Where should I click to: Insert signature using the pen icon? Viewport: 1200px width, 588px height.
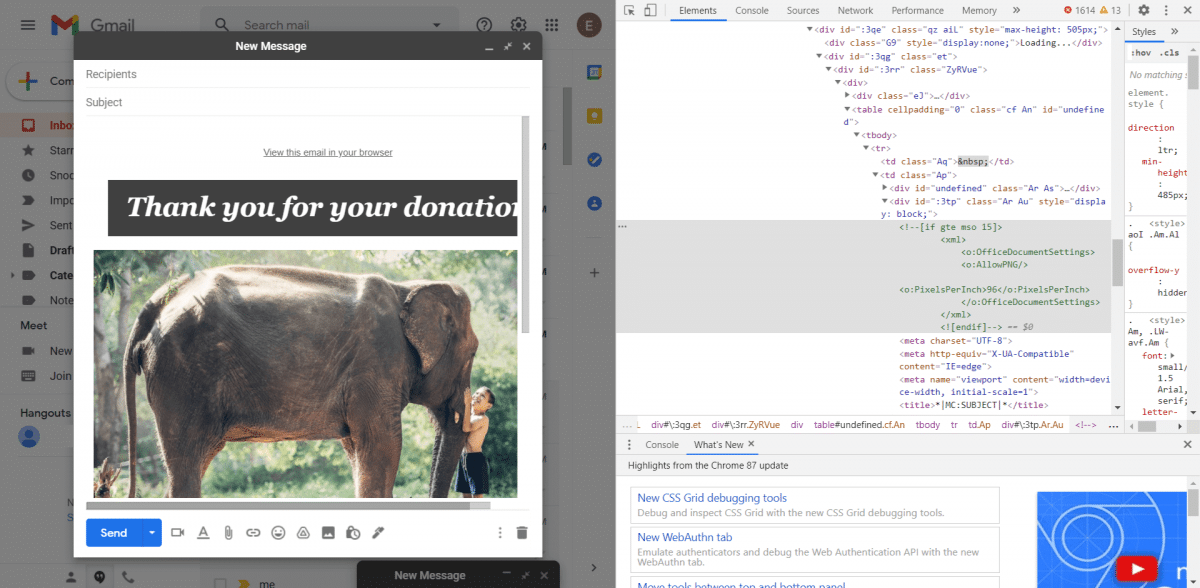click(378, 533)
